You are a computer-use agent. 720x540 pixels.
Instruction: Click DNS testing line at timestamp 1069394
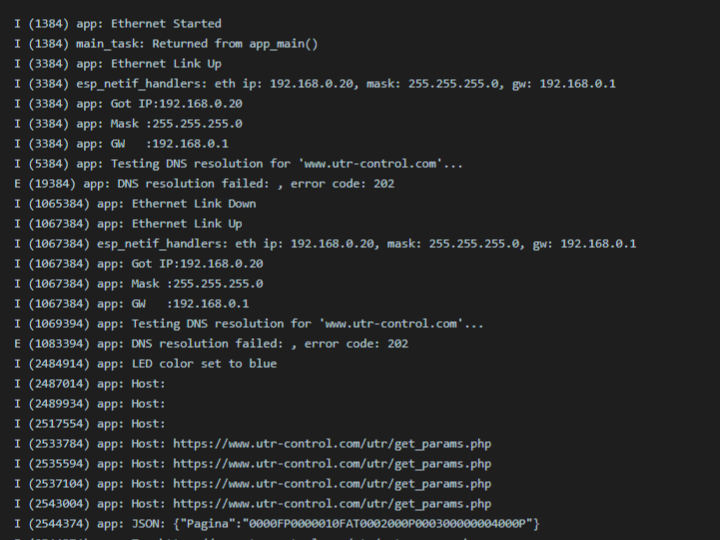click(249, 324)
